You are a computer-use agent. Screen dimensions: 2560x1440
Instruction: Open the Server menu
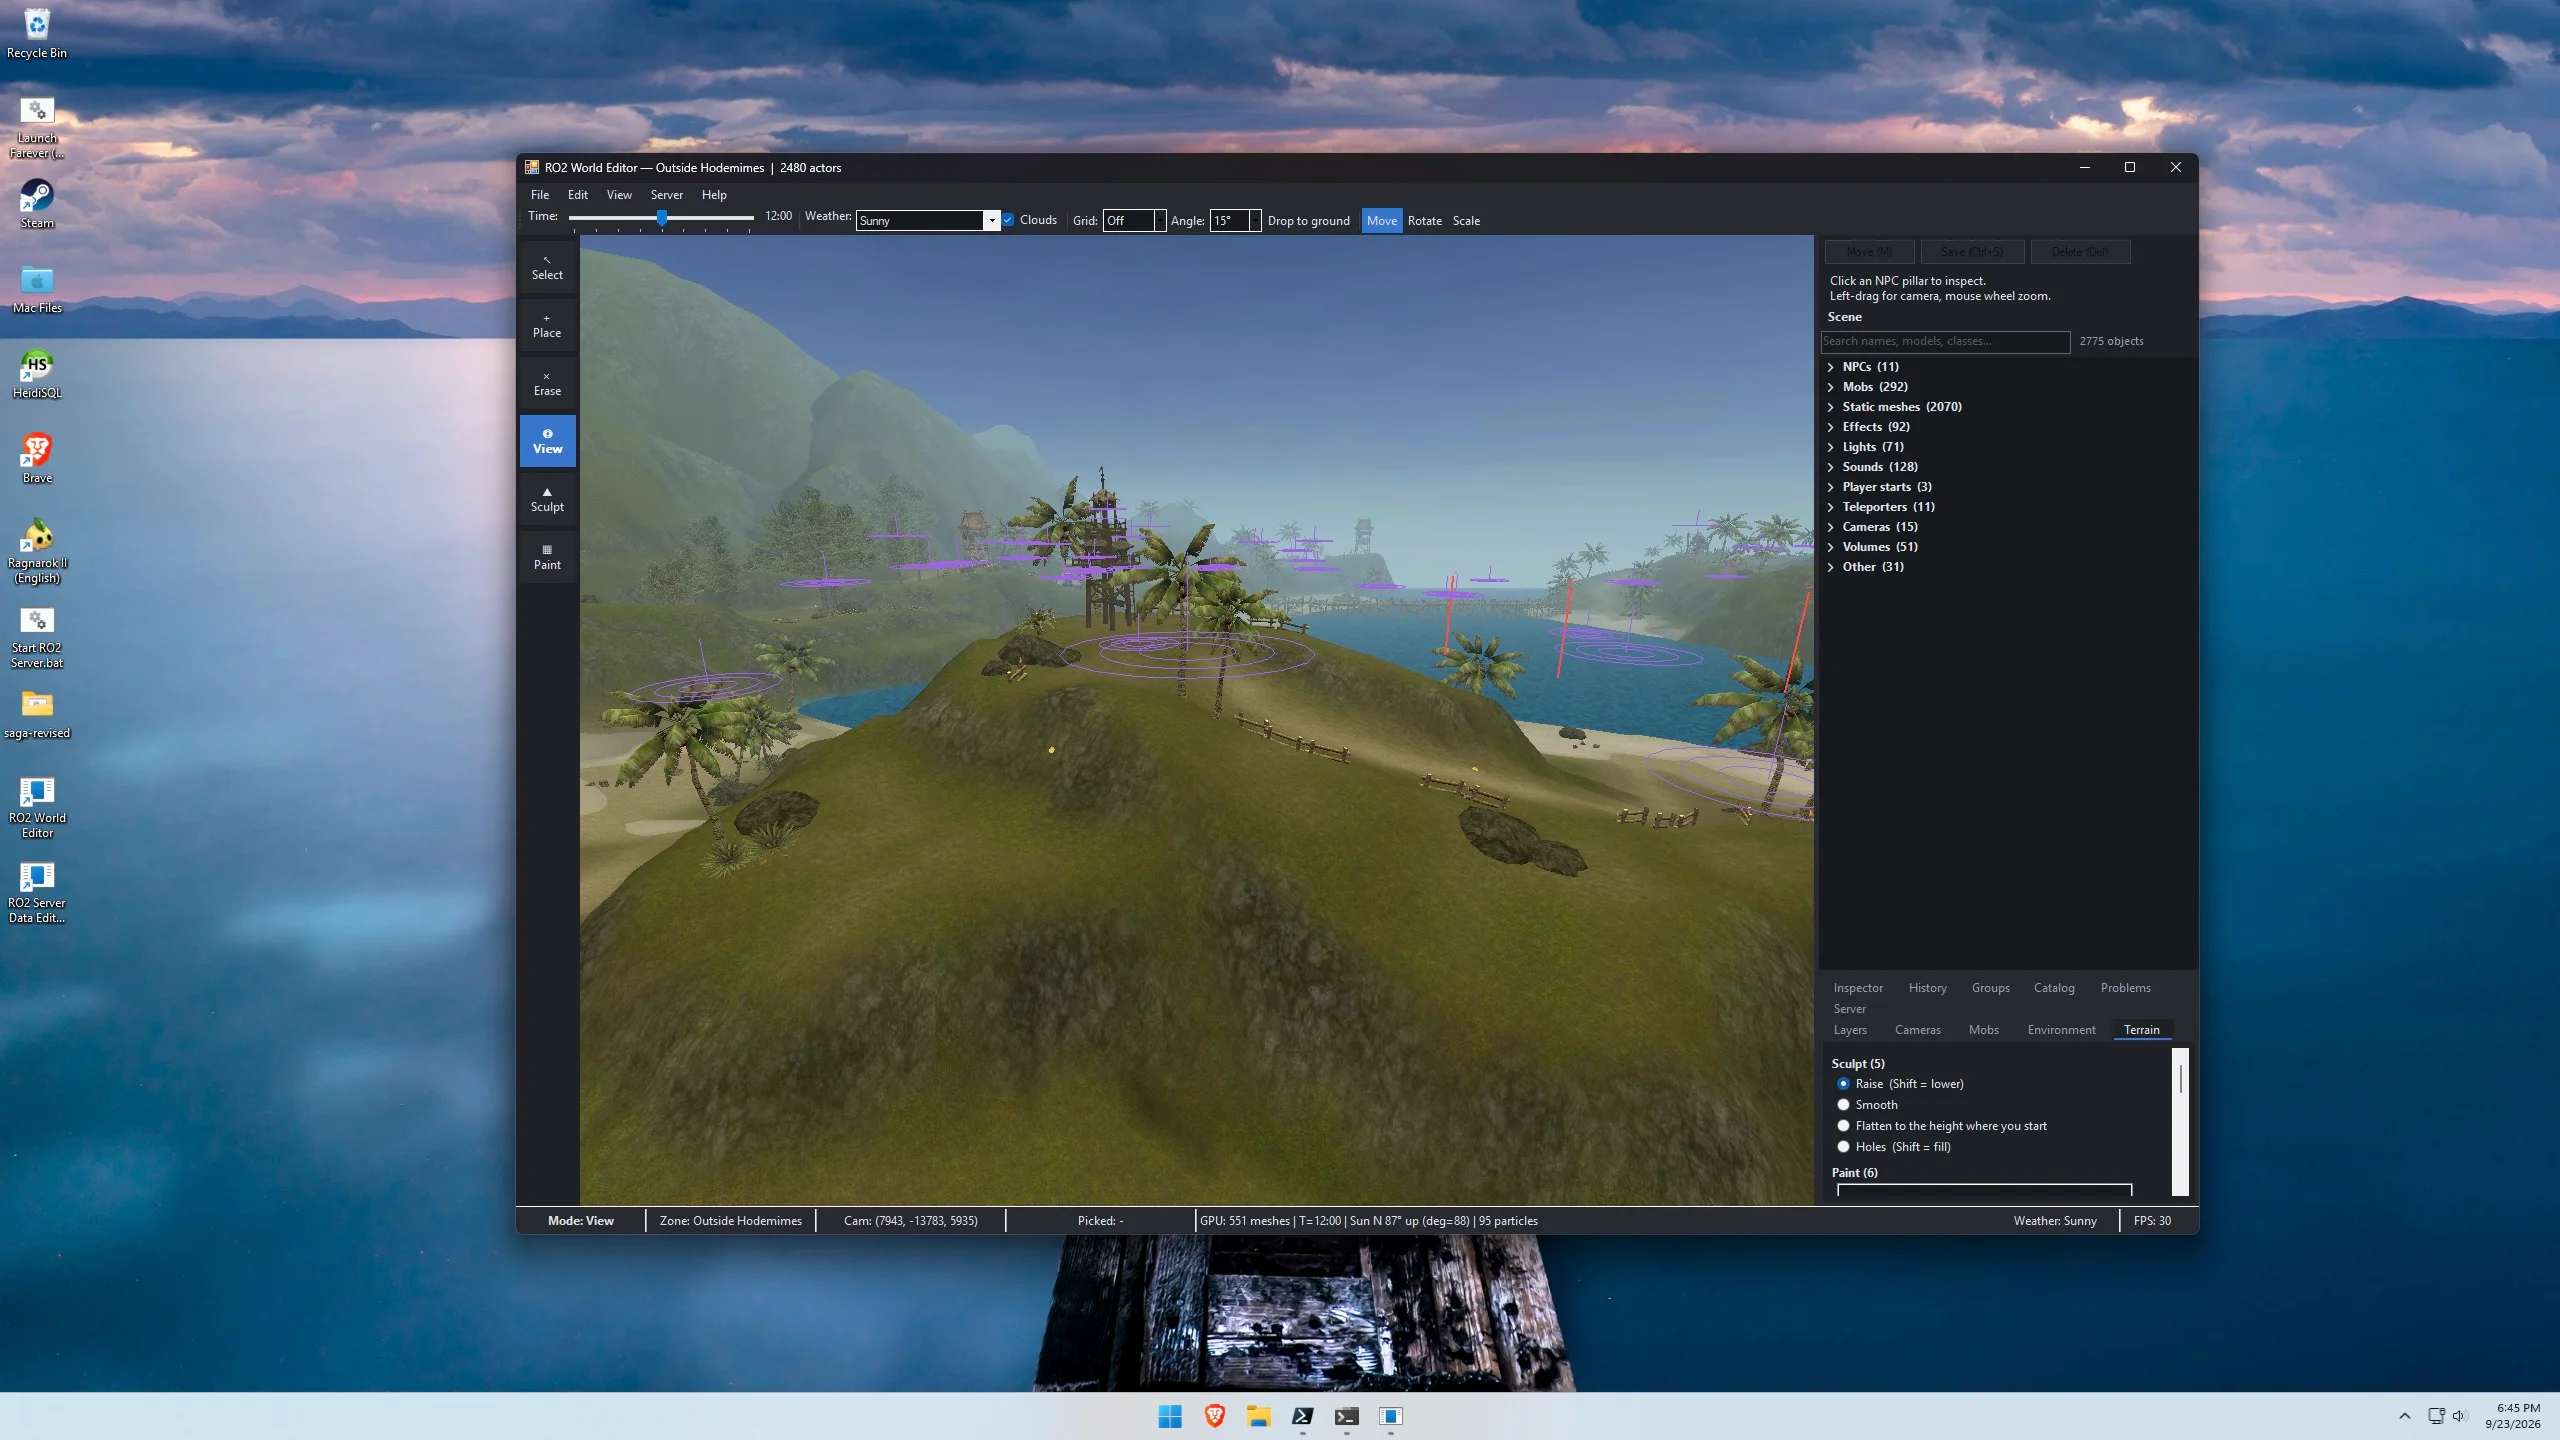666,195
